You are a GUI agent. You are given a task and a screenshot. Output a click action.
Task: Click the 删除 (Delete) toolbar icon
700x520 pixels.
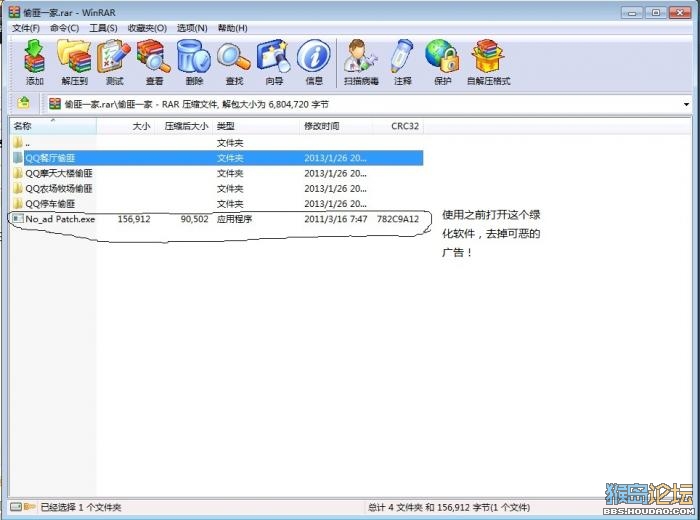[x=194, y=57]
